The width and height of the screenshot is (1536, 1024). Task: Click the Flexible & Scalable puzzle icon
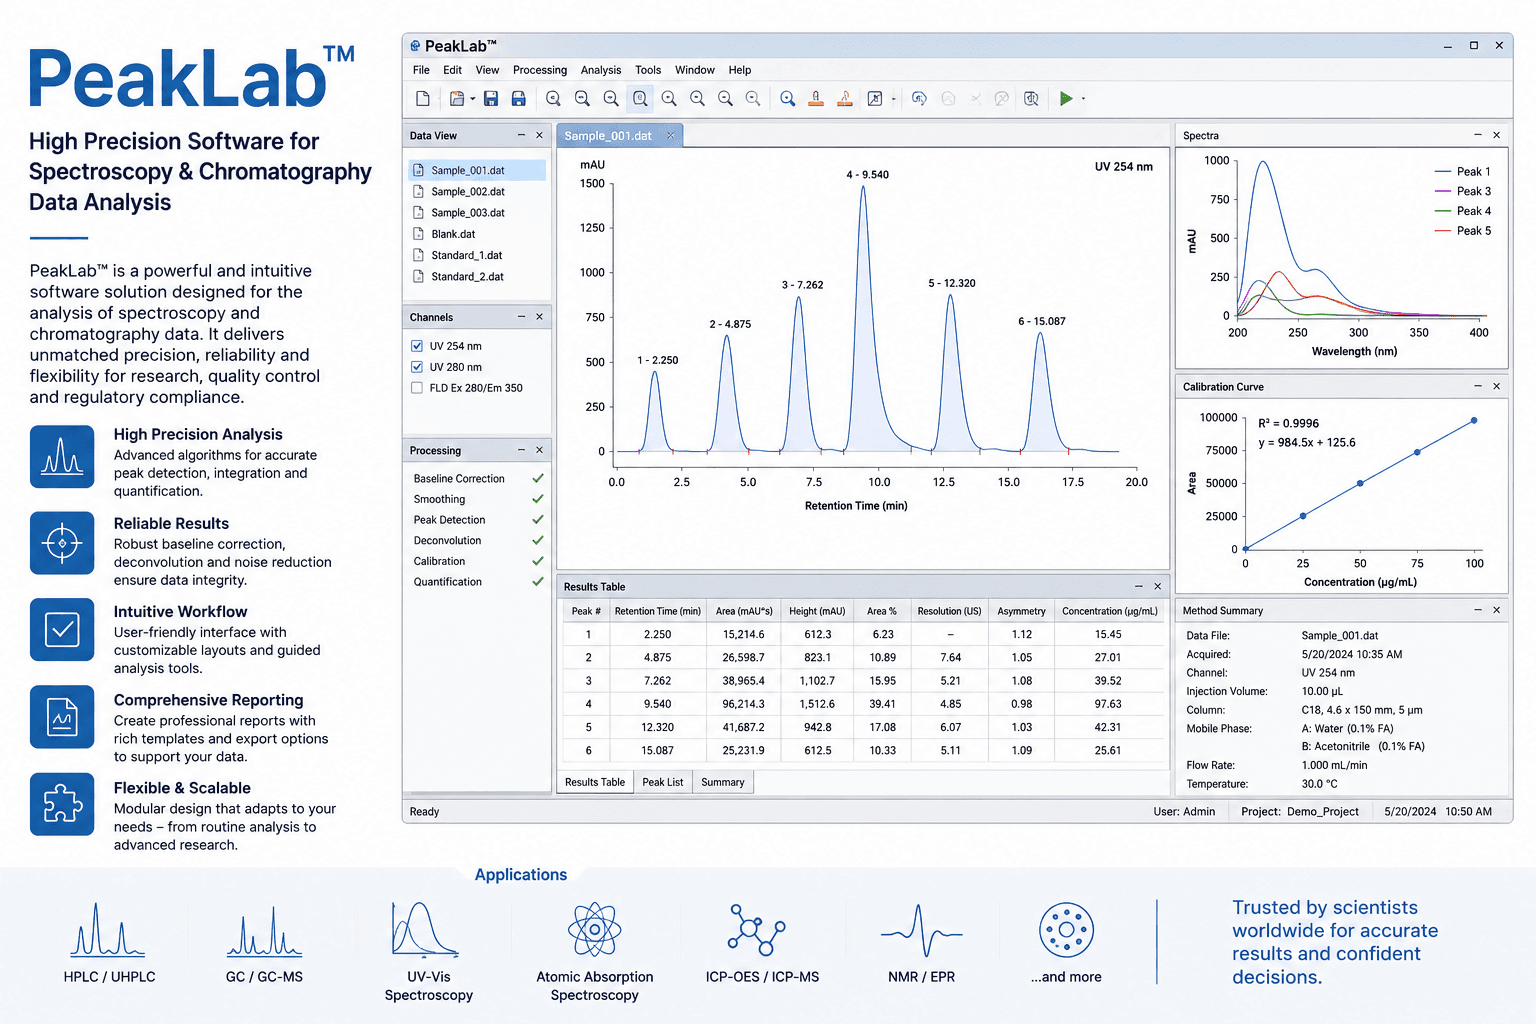(x=62, y=804)
